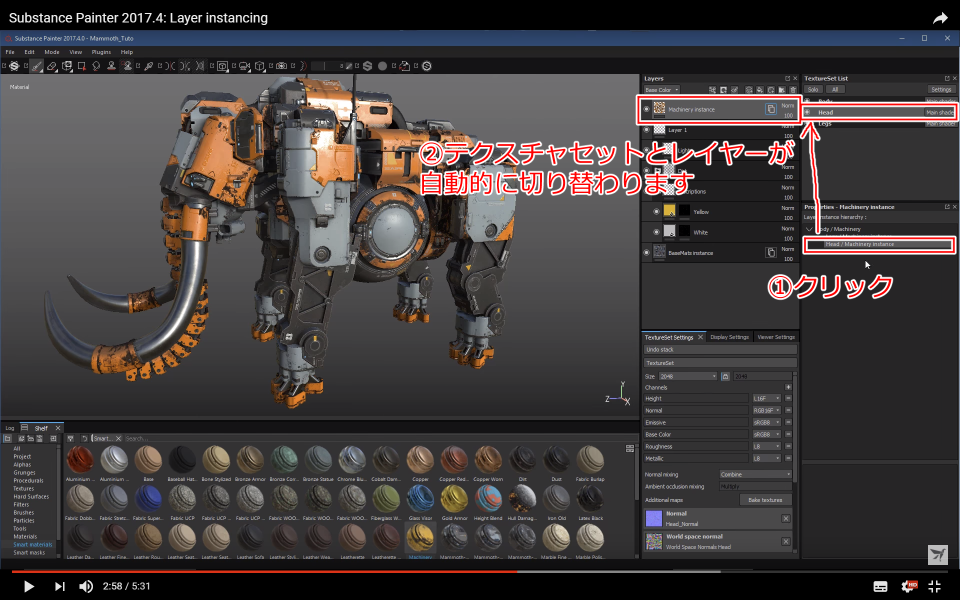Viewport: 960px width, 600px height.
Task: Toggle the shelf grid view size icon
Action: pos(629,448)
